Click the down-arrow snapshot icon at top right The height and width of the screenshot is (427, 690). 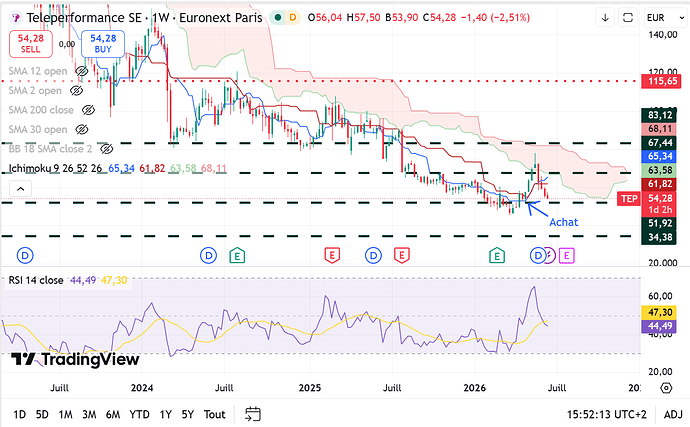tap(605, 18)
